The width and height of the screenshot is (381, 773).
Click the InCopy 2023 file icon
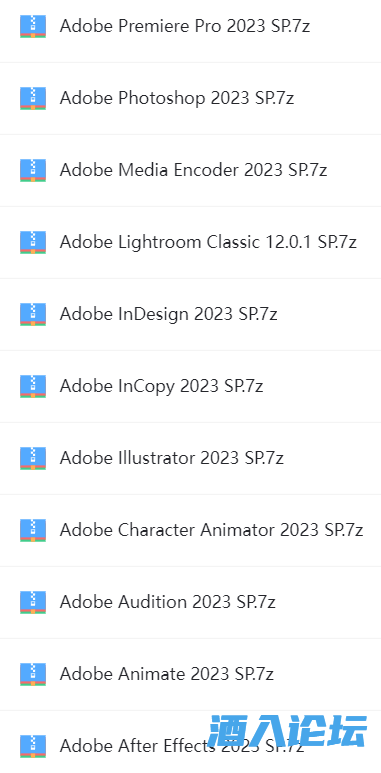point(33,386)
